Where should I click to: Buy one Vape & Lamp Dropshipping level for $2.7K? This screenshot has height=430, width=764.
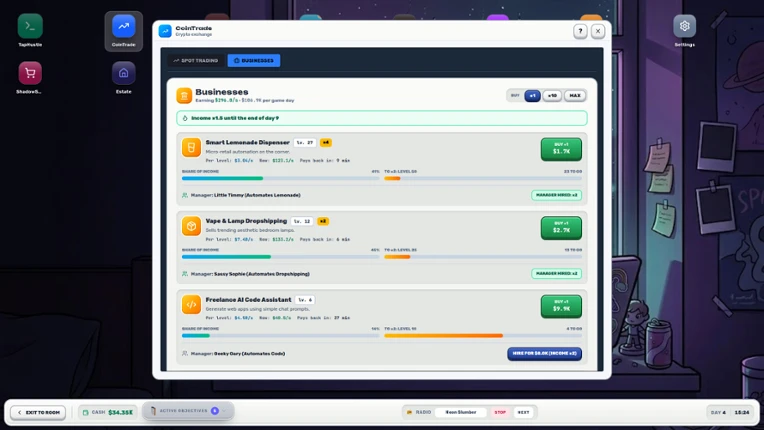point(561,228)
